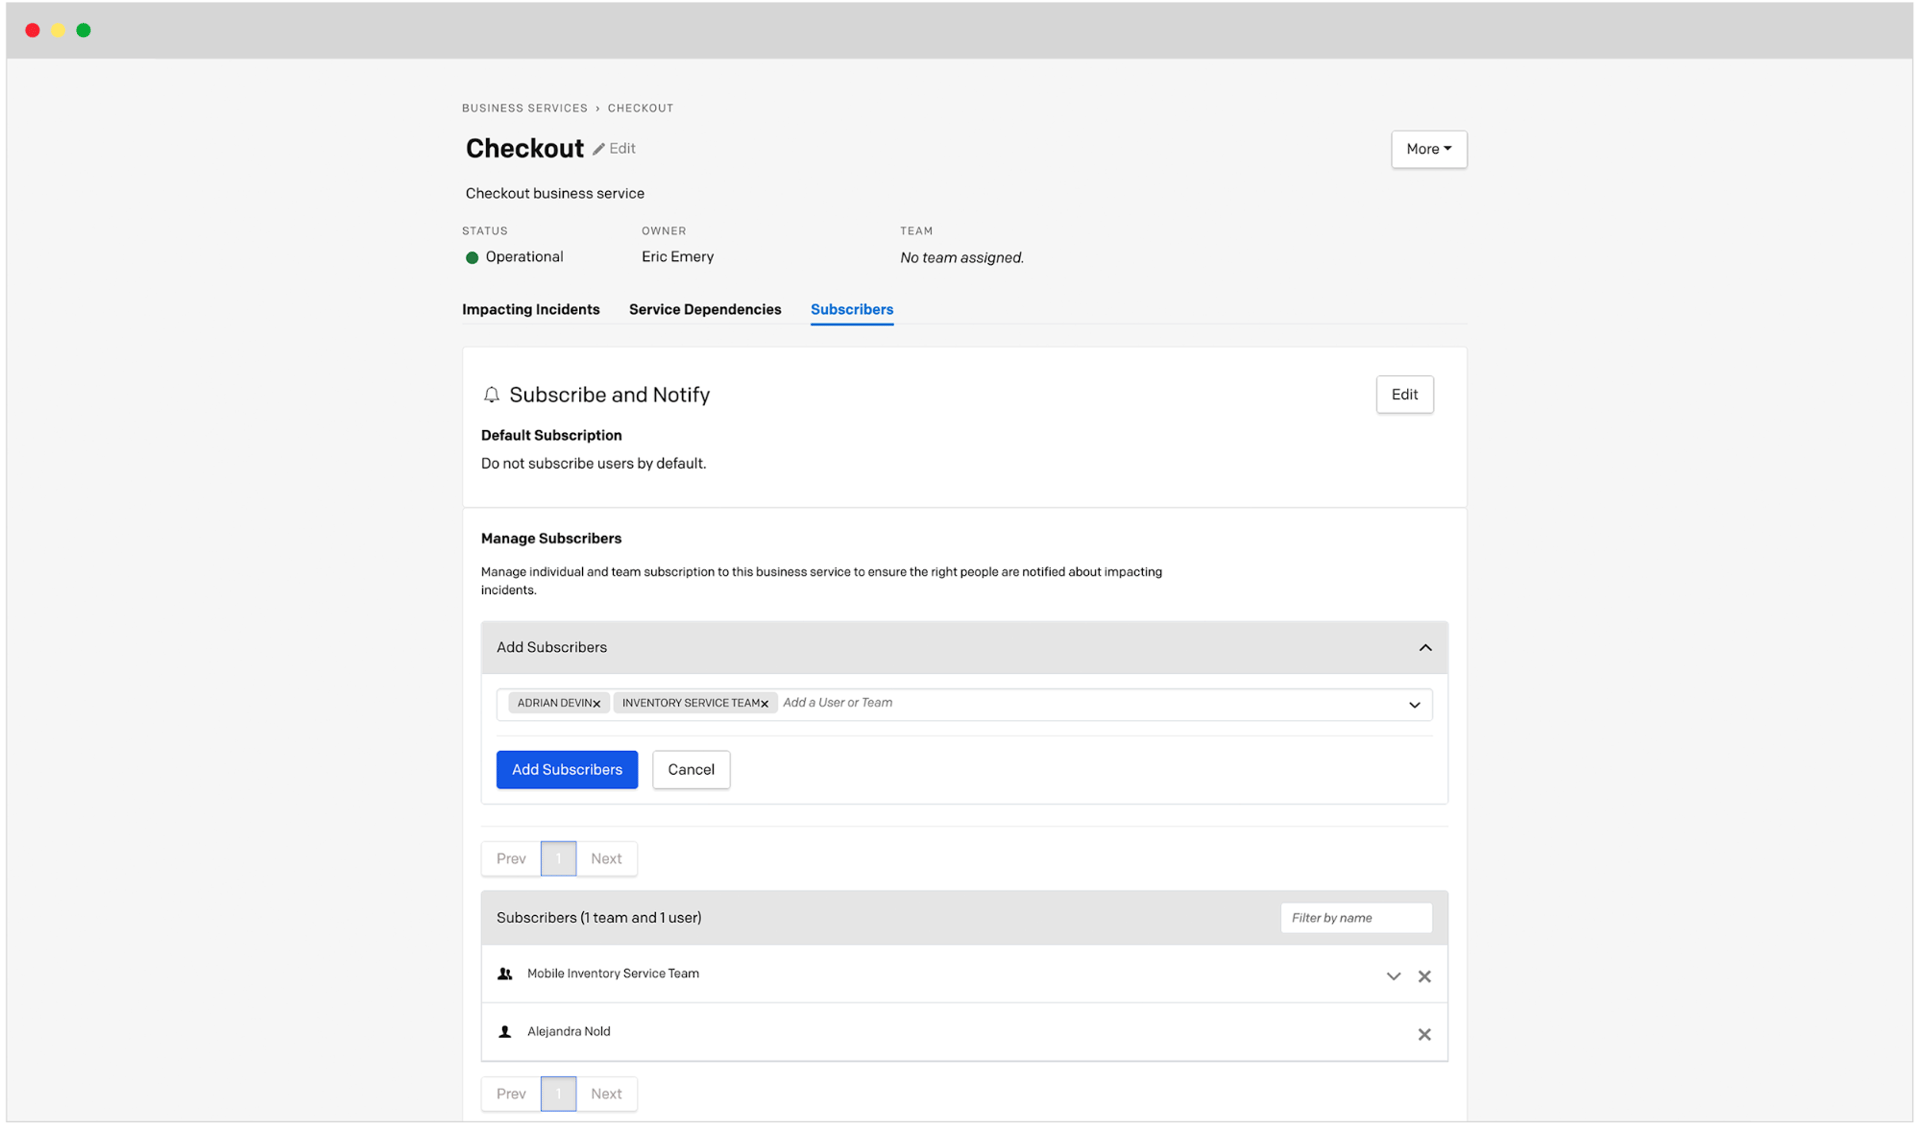The image size is (1920, 1131).
Task: Go to Business Services breadcrumb
Action: [525, 108]
